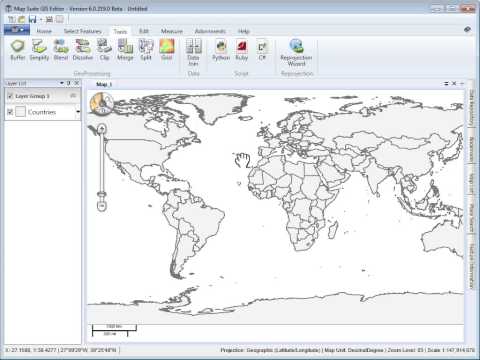The height and width of the screenshot is (360, 480).
Task: Click the coordinates readout in status bar
Action: pyautogui.click(x=61, y=350)
